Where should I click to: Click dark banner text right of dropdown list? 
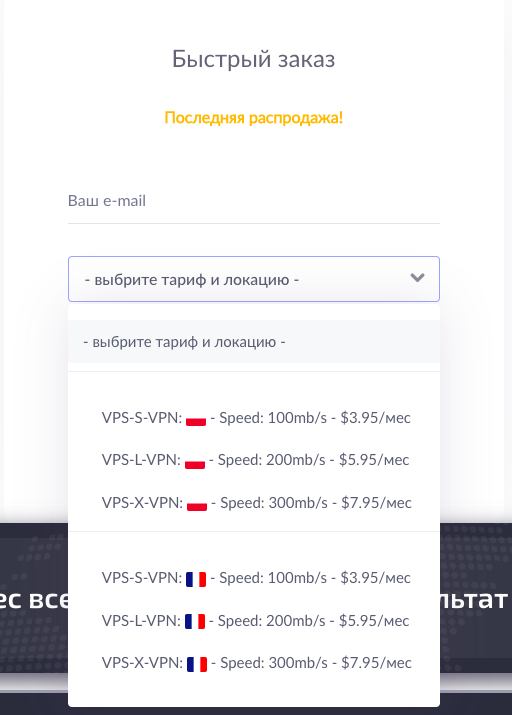(474, 599)
